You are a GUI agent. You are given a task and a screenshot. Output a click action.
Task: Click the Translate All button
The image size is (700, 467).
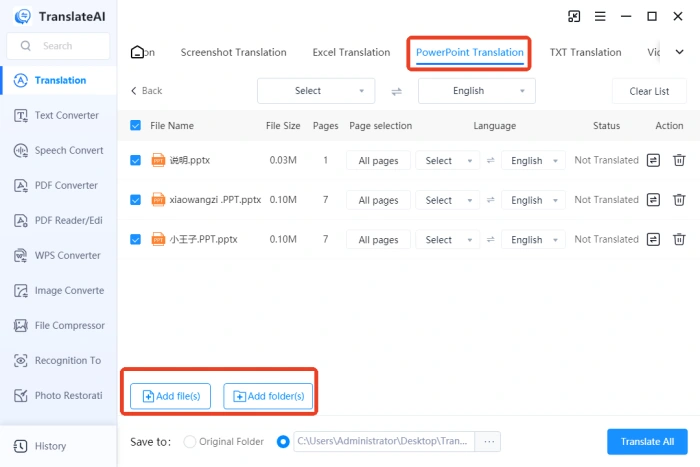pos(647,442)
